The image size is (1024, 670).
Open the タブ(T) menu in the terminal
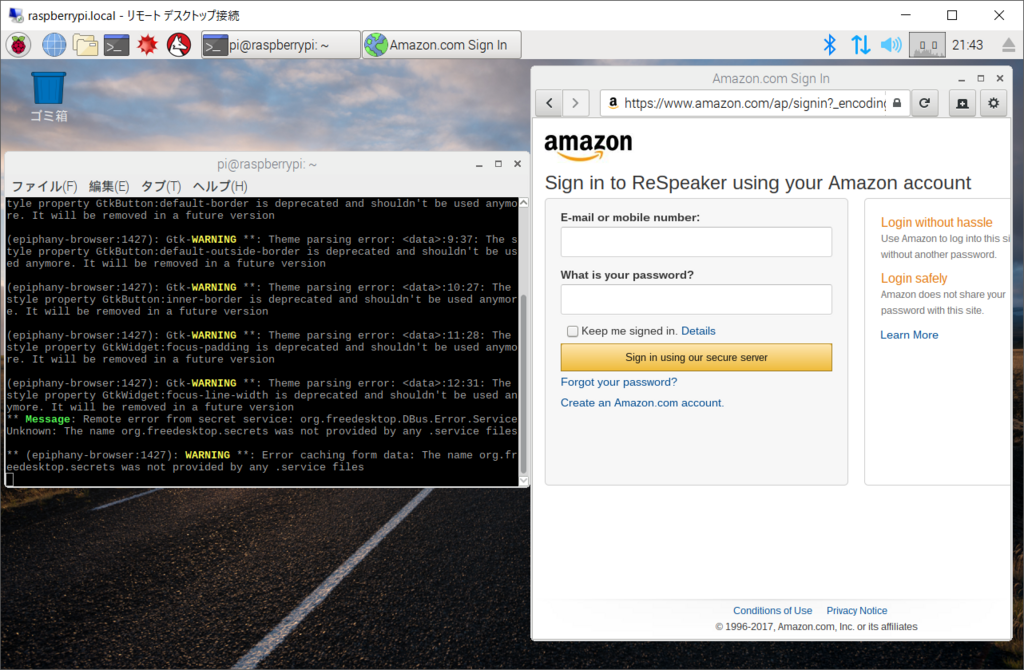pyautogui.click(x=161, y=187)
